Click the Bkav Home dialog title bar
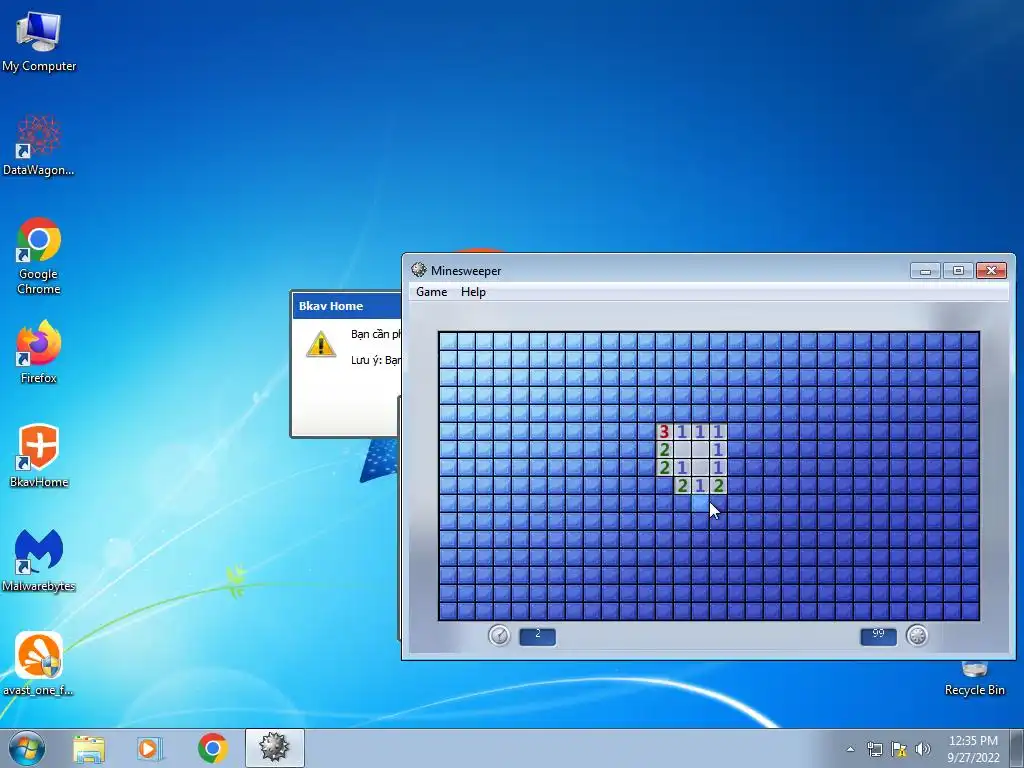Image resolution: width=1024 pixels, height=768 pixels. coord(347,306)
